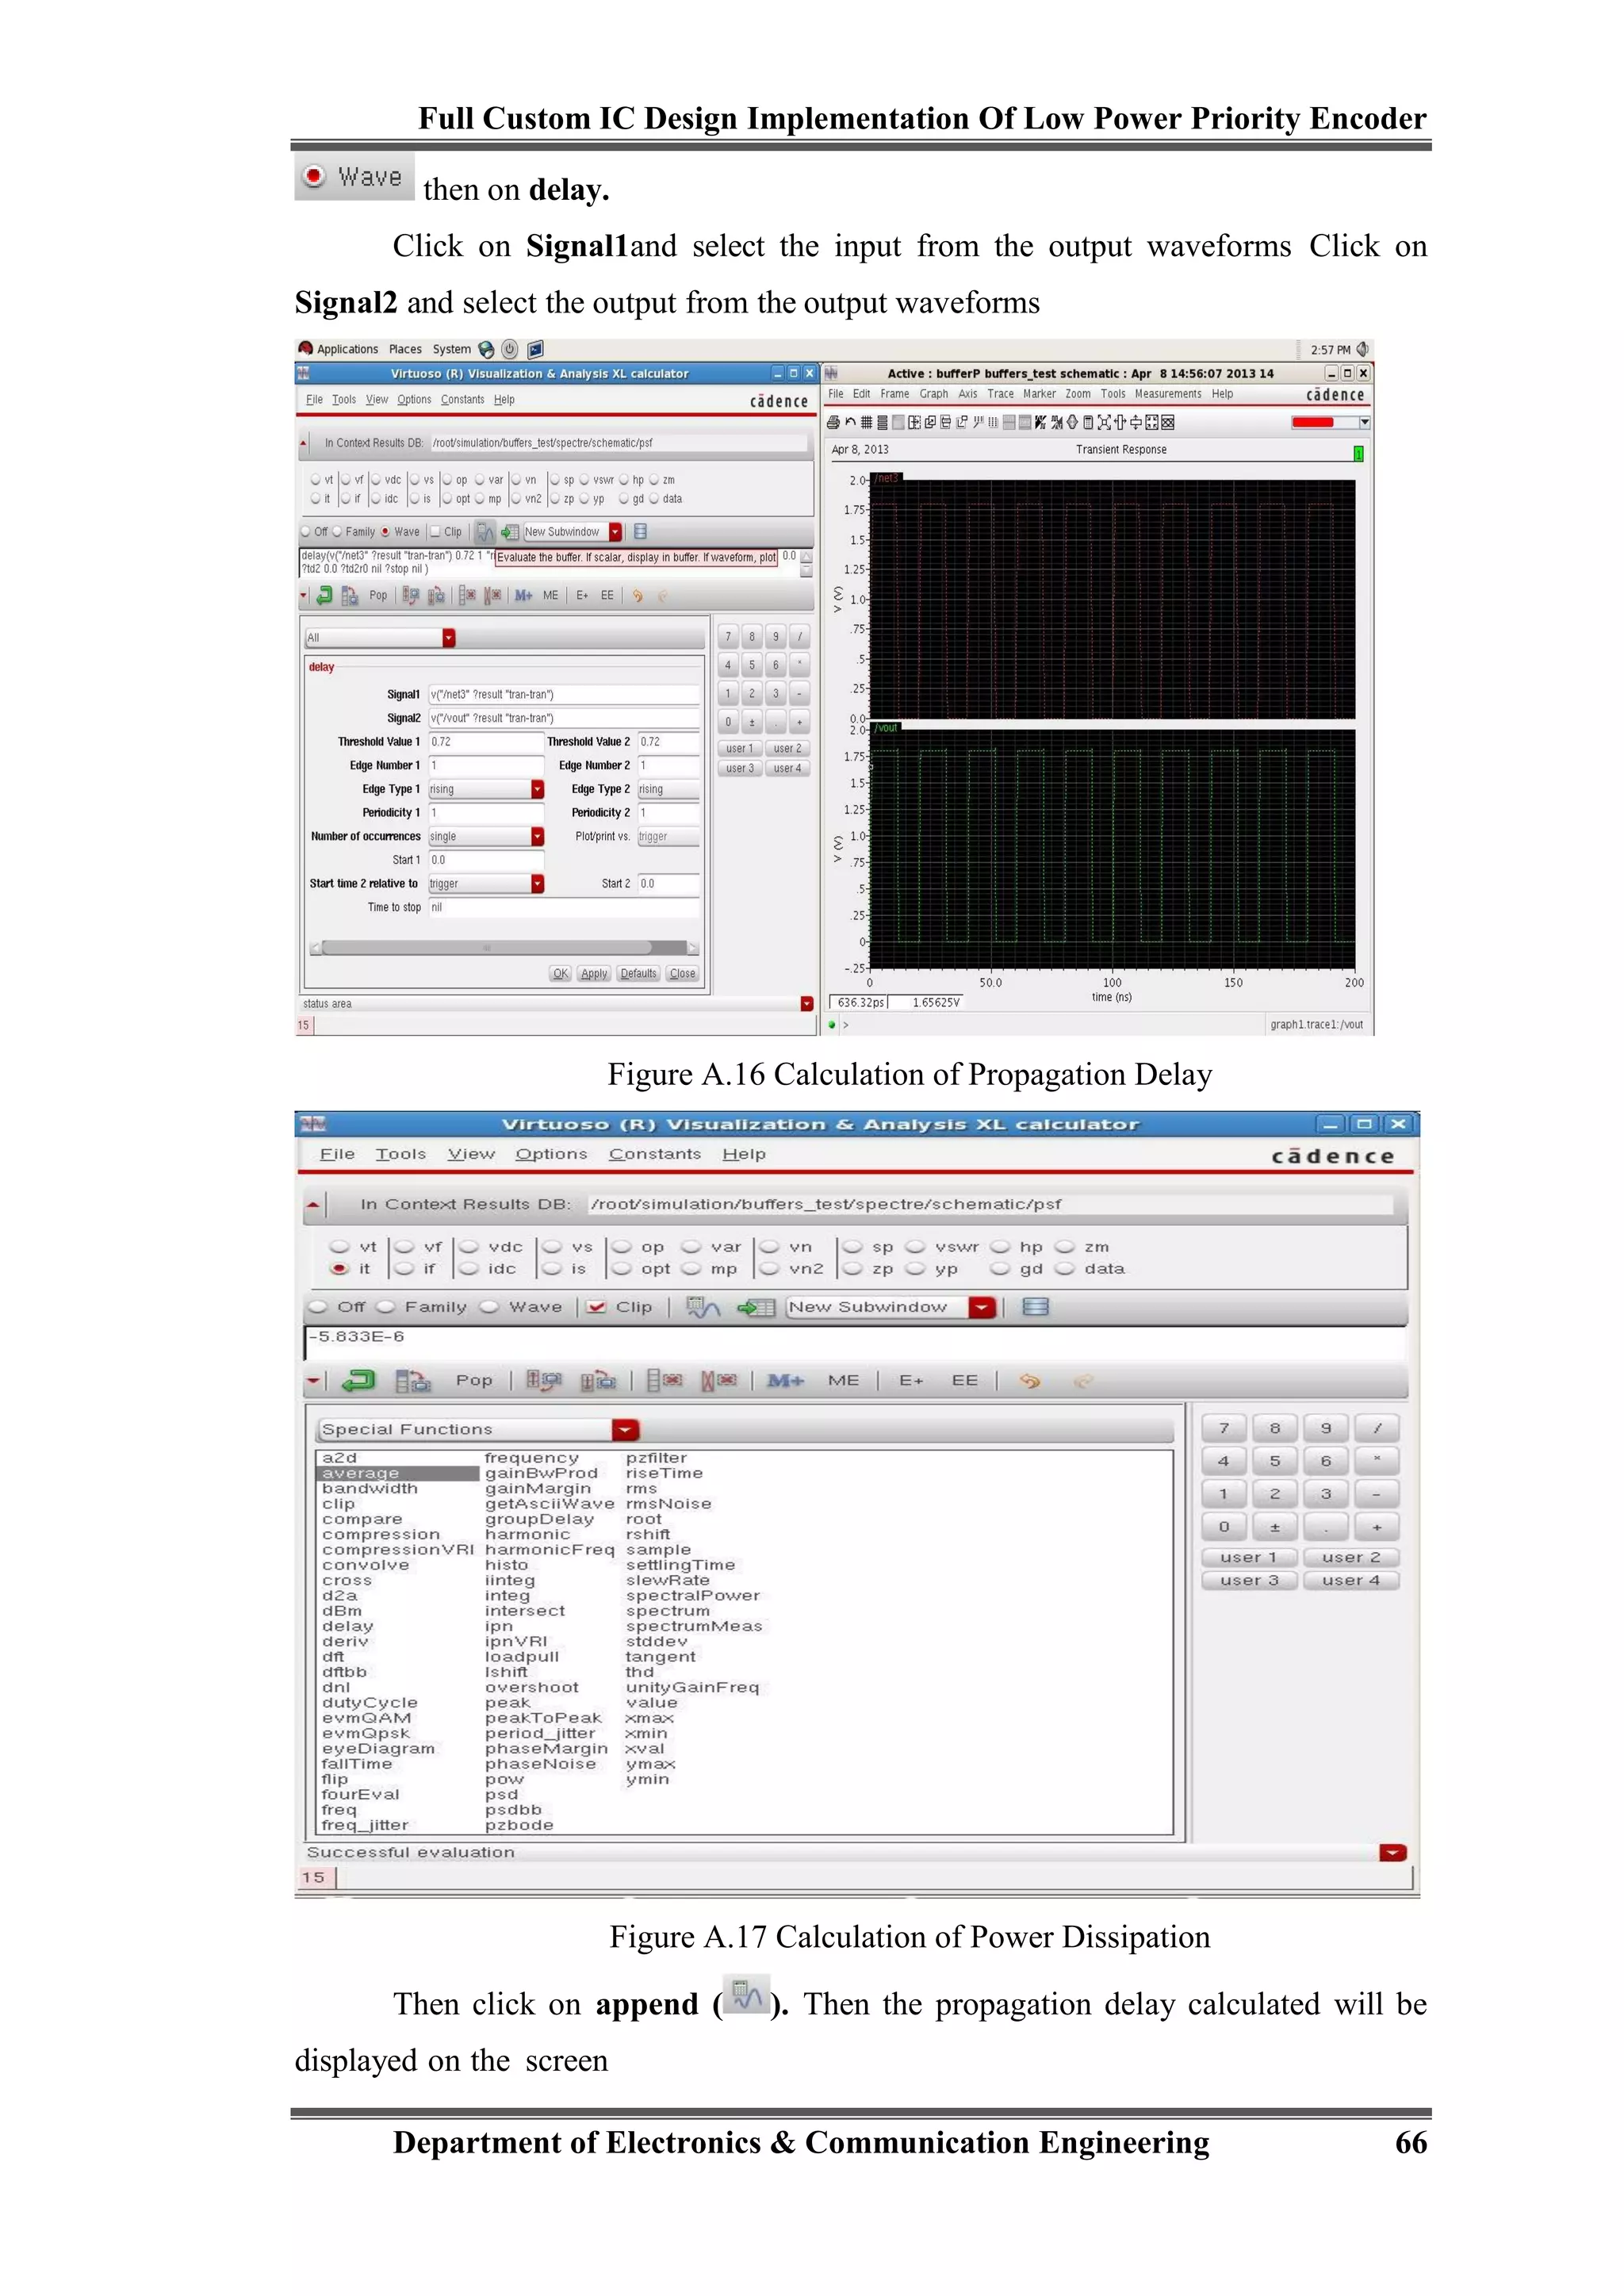1624x2296 pixels.
Task: Click first stack icon right of Pop in Figure A.17
Action: tap(544, 1381)
